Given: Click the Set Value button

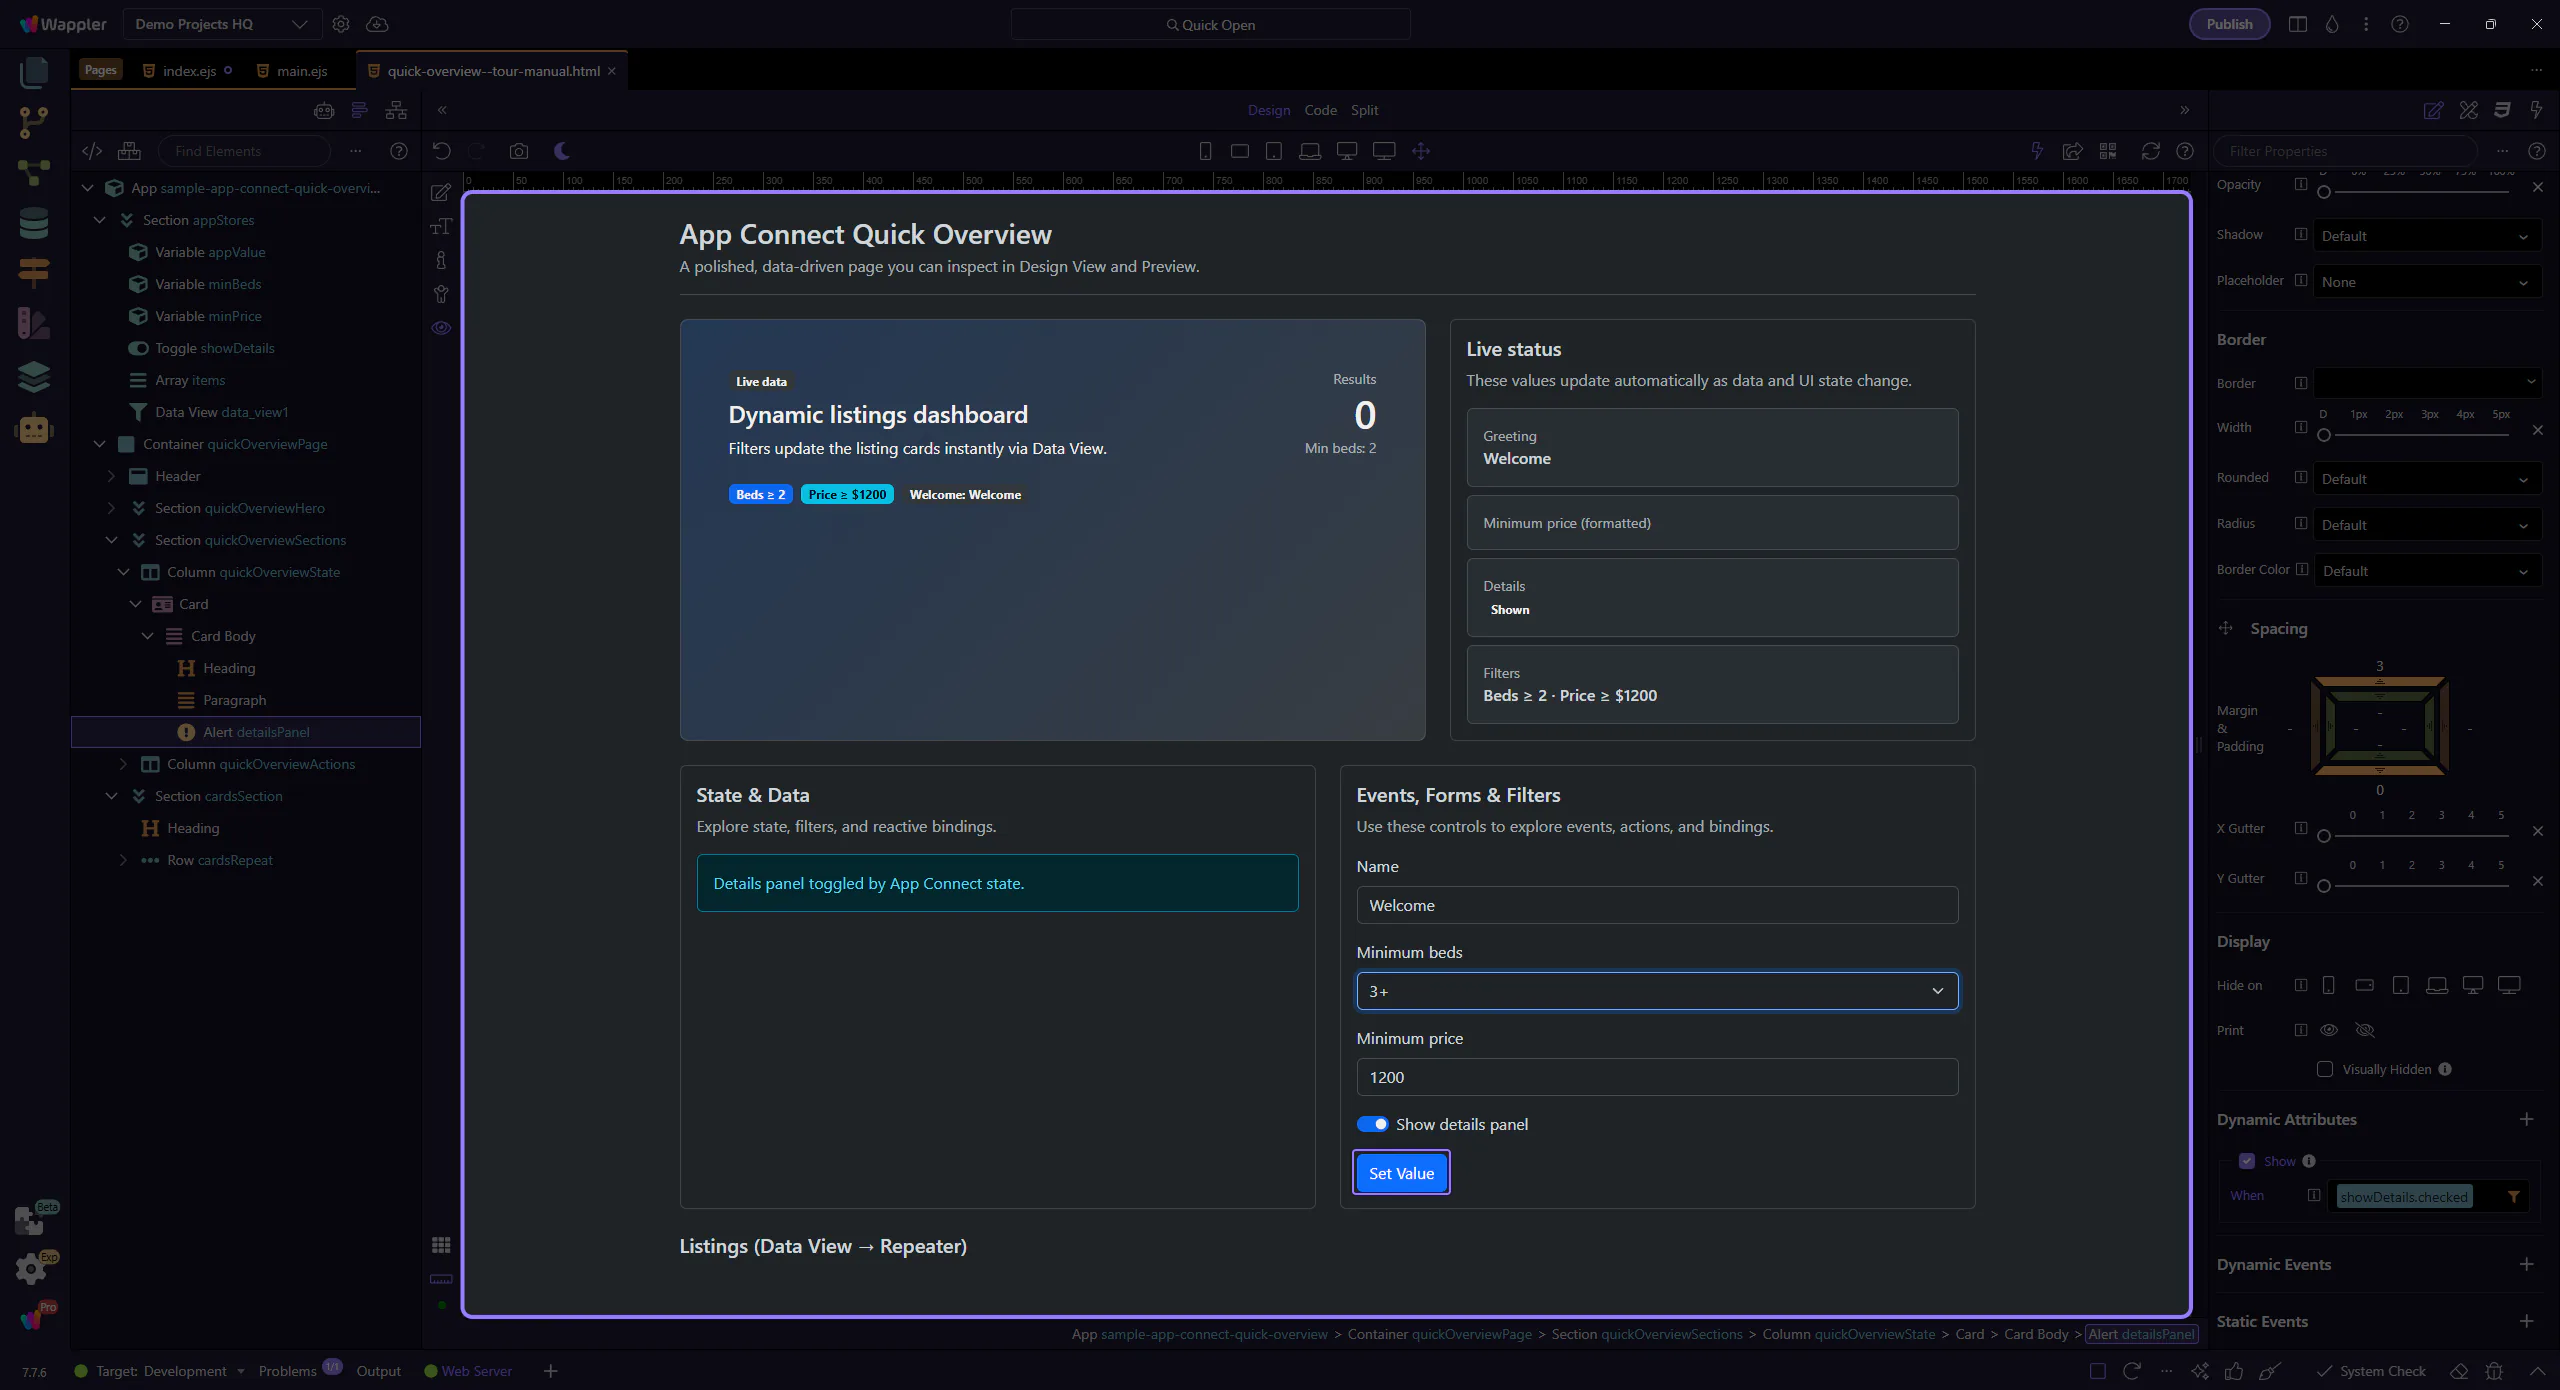Looking at the screenshot, I should tap(1401, 1173).
